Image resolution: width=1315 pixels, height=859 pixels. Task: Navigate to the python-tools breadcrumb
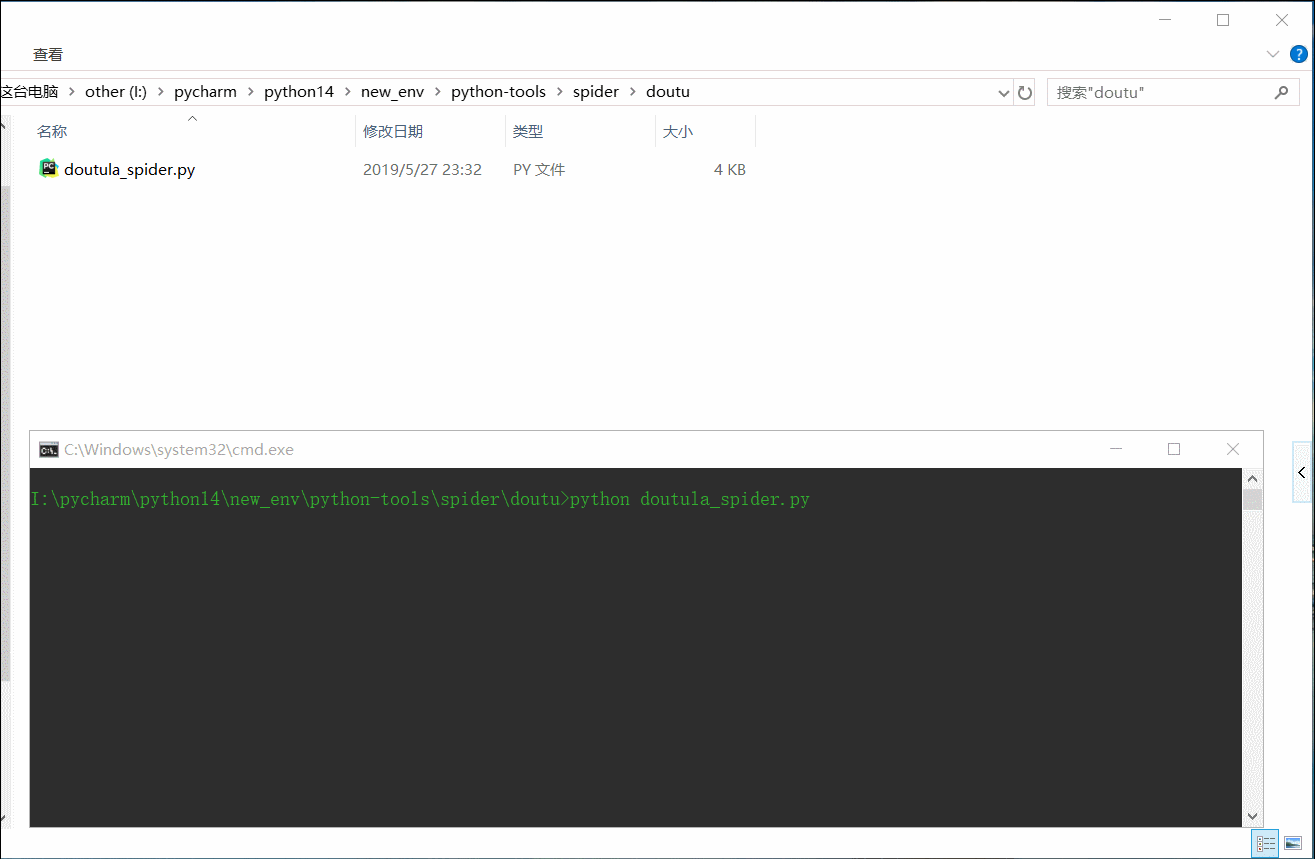tap(498, 92)
